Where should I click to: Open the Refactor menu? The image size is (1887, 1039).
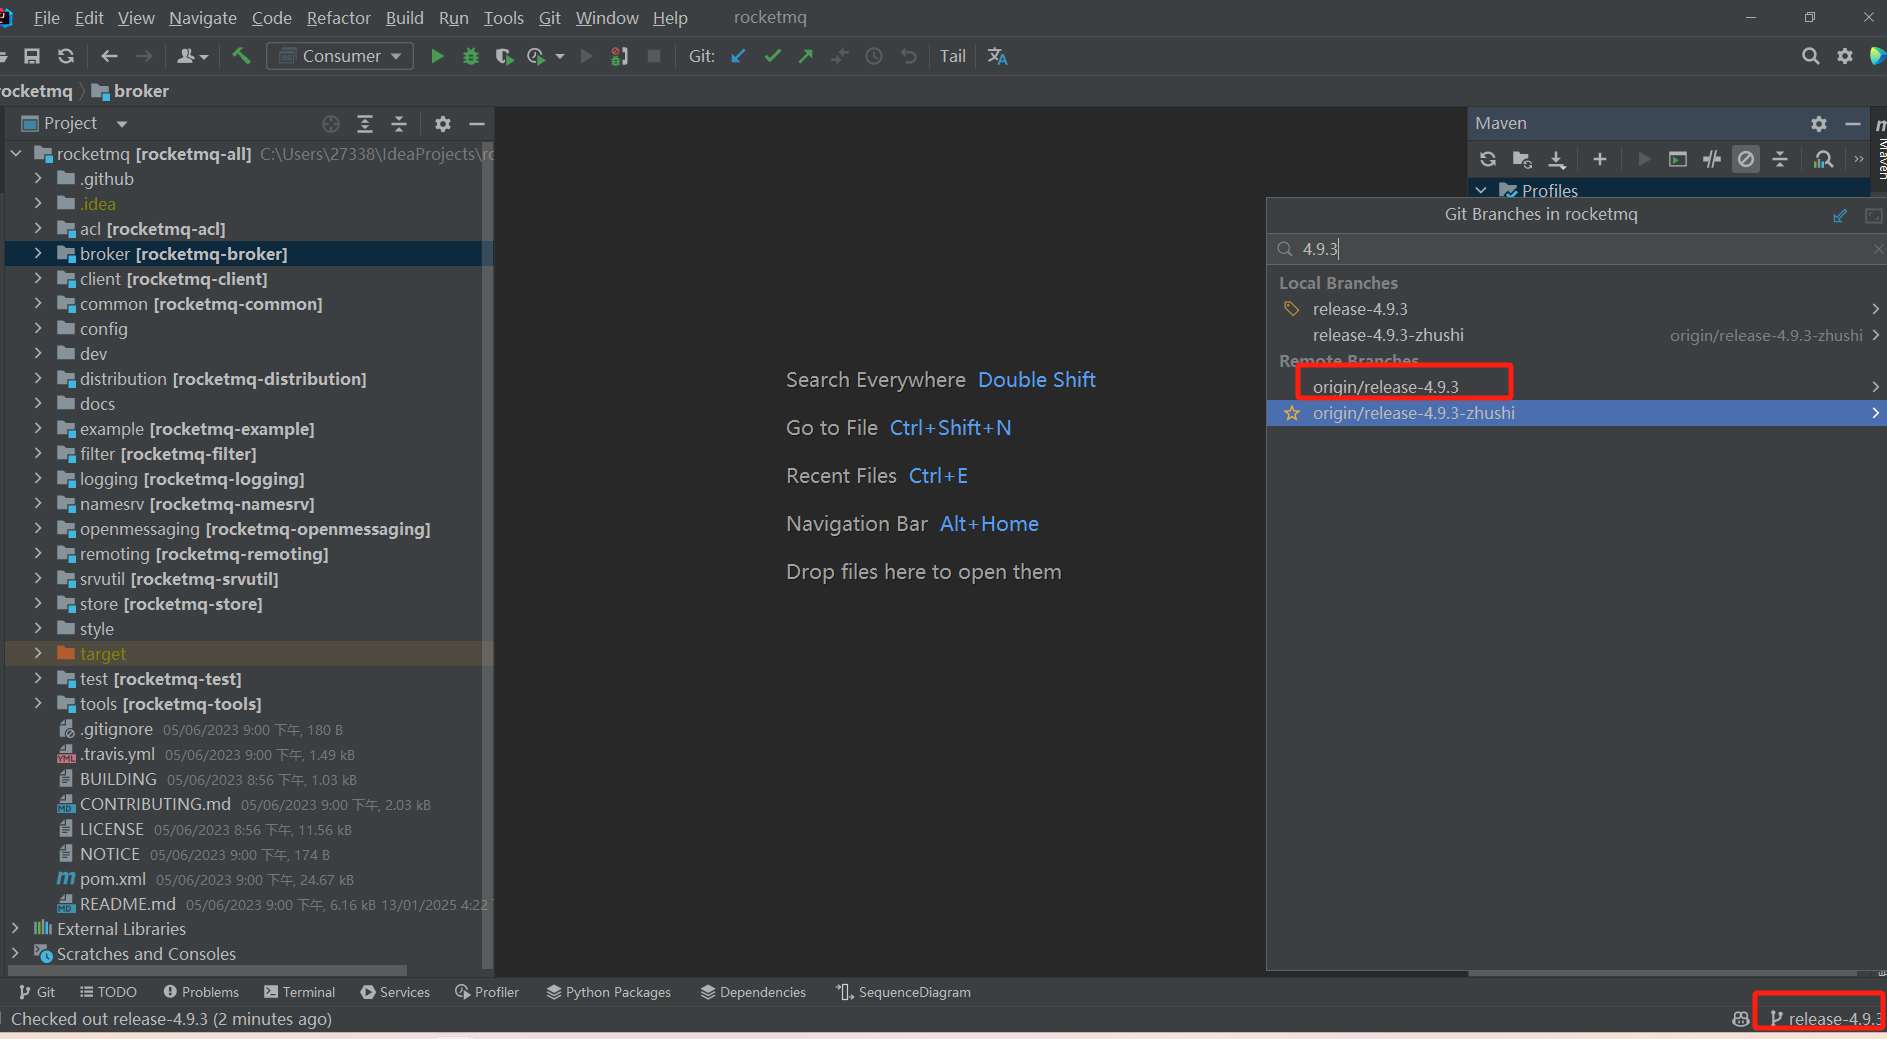[x=338, y=18]
